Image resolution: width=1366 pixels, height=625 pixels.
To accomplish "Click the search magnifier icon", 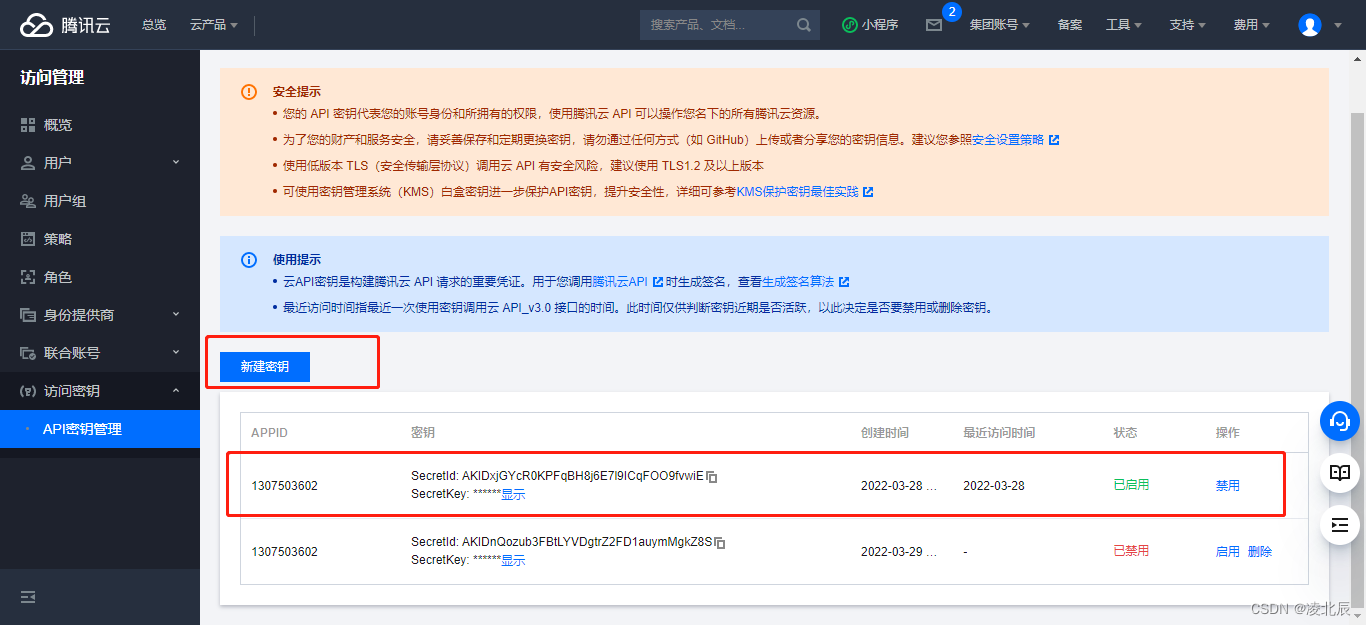I will (804, 25).
